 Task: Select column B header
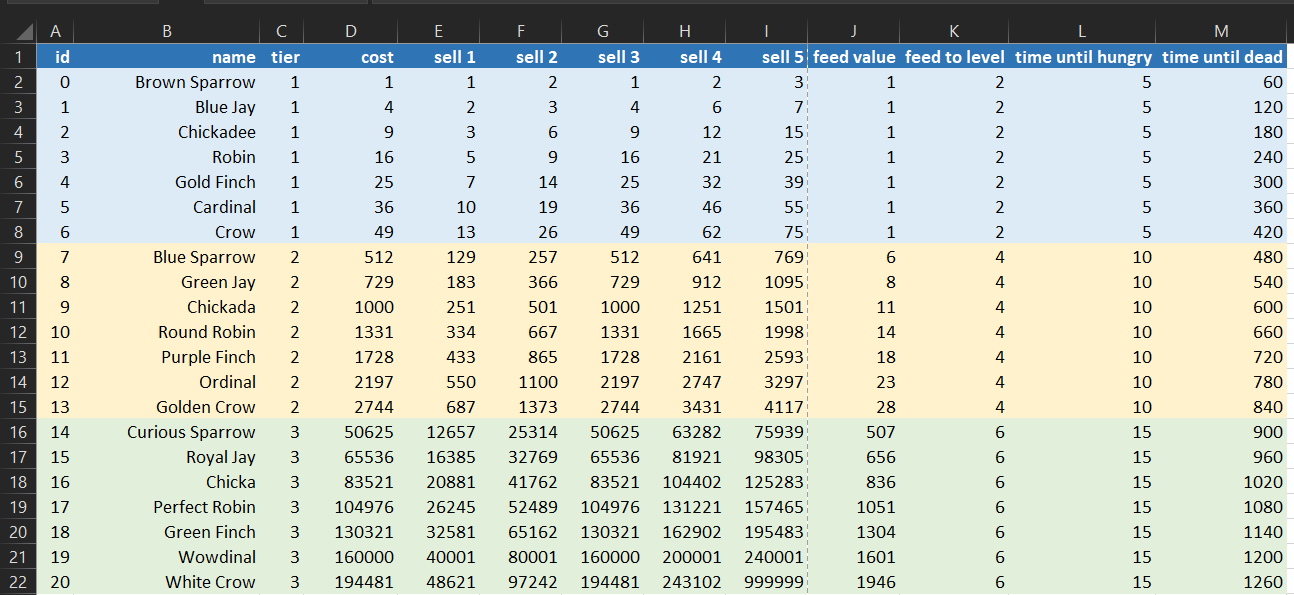167,32
